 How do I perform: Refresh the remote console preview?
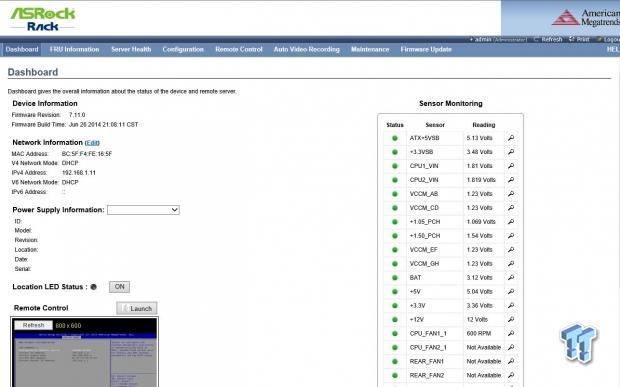pyautogui.click(x=33, y=325)
